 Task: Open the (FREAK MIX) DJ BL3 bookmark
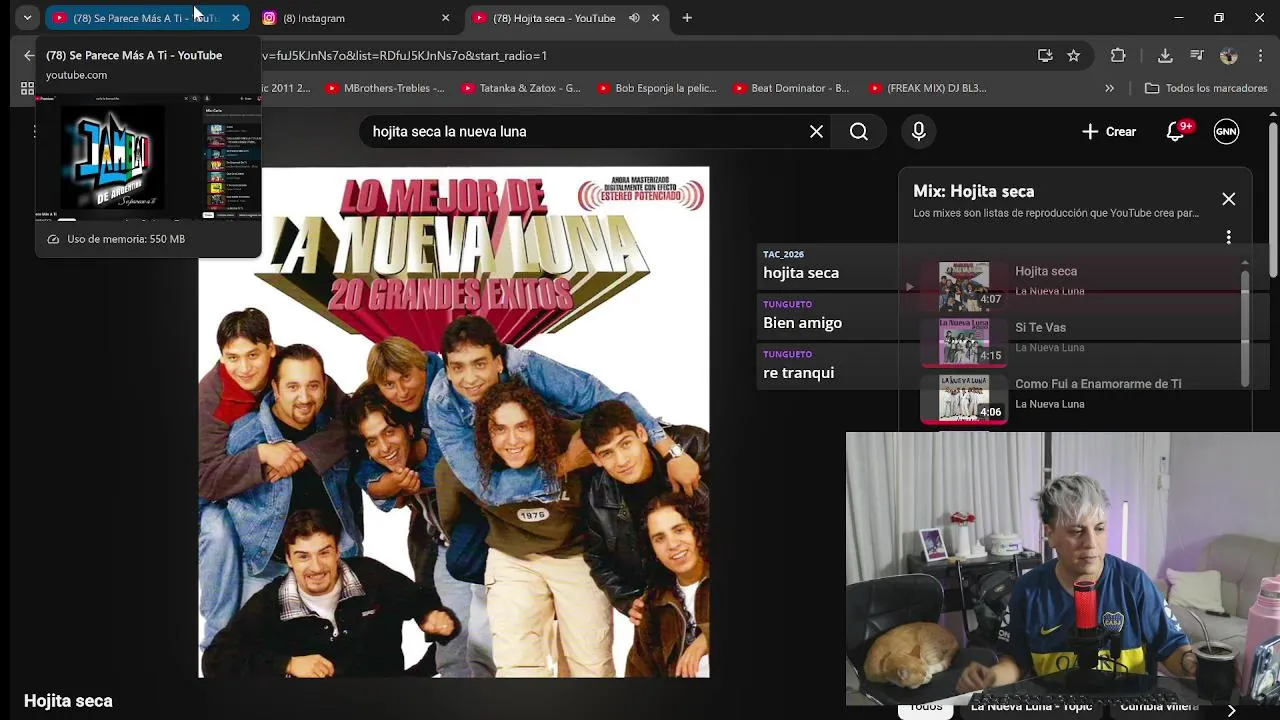pyautogui.click(x=927, y=88)
